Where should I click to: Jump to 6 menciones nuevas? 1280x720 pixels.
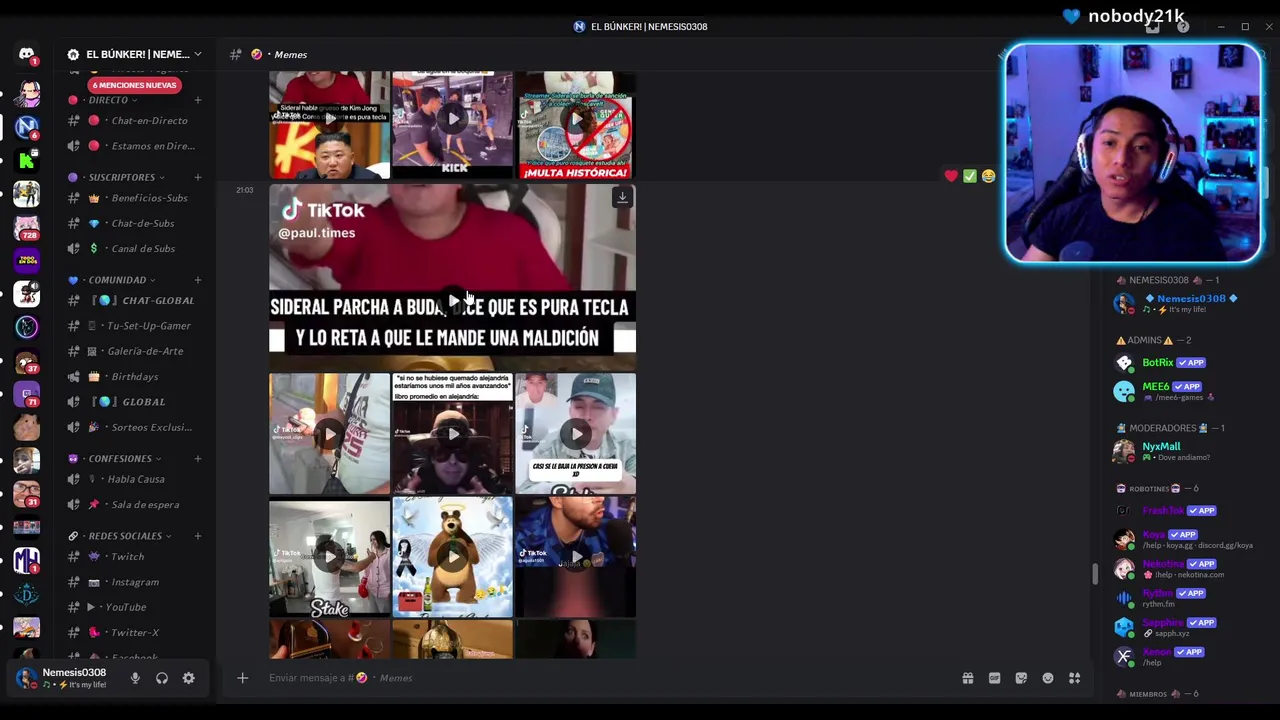tap(135, 85)
